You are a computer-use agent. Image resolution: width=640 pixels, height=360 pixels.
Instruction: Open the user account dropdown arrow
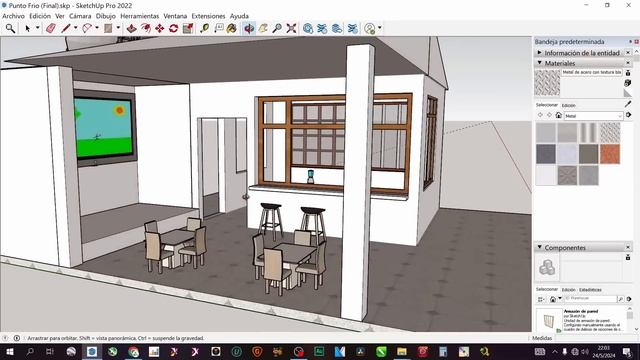point(380,28)
